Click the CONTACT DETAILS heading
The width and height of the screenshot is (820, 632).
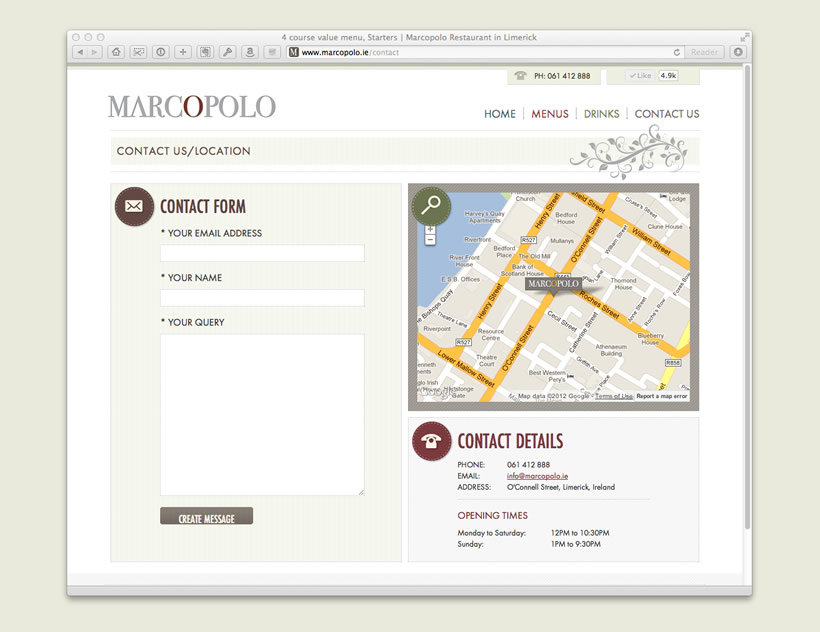pos(510,441)
